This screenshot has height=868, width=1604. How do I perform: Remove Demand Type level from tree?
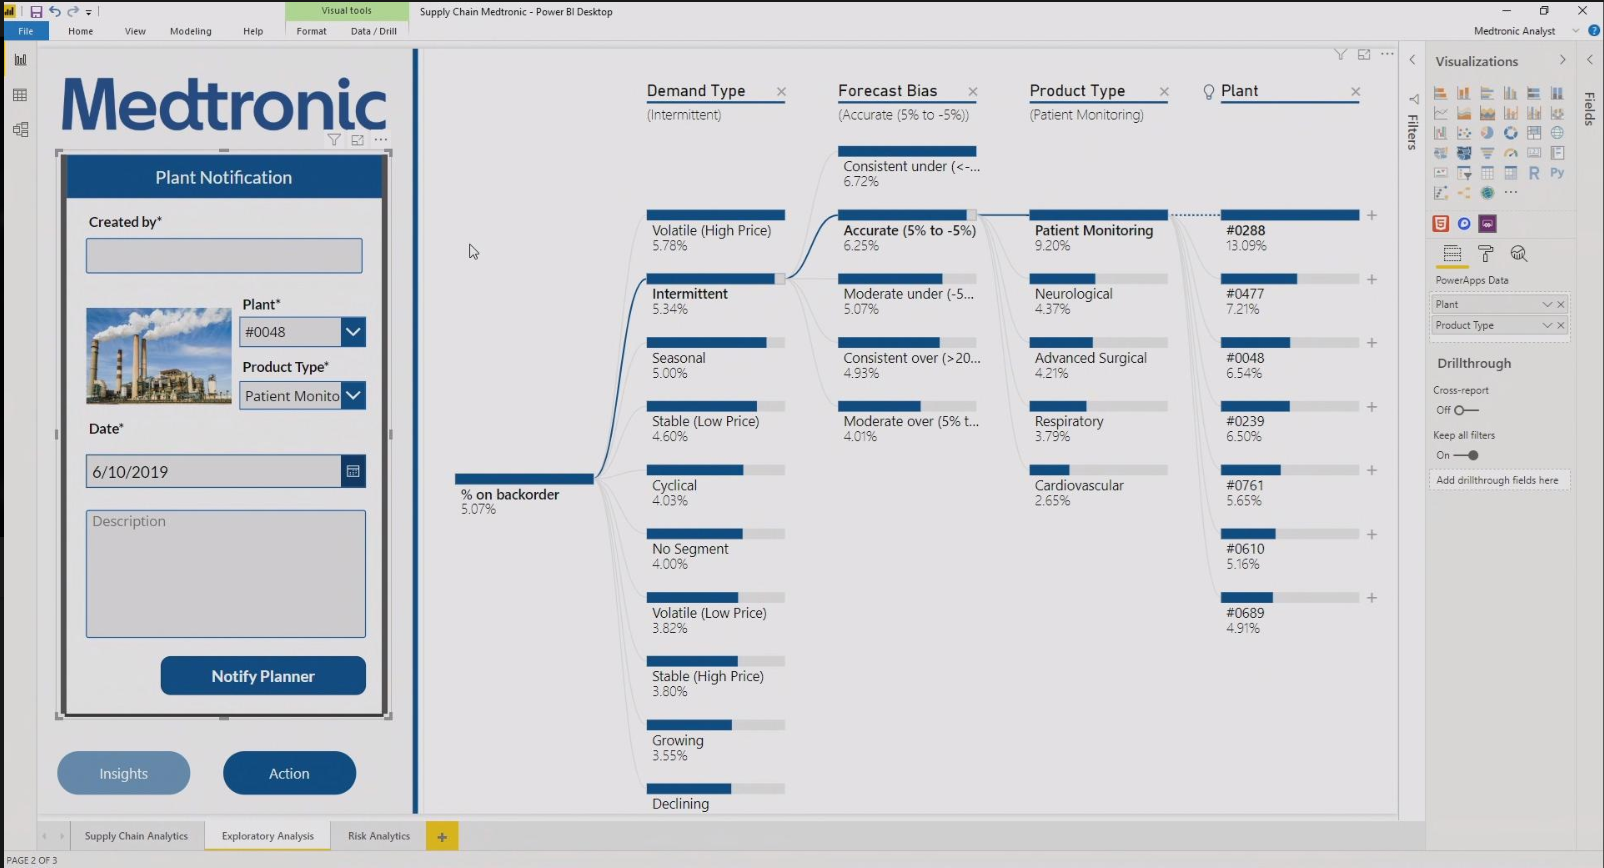(781, 91)
